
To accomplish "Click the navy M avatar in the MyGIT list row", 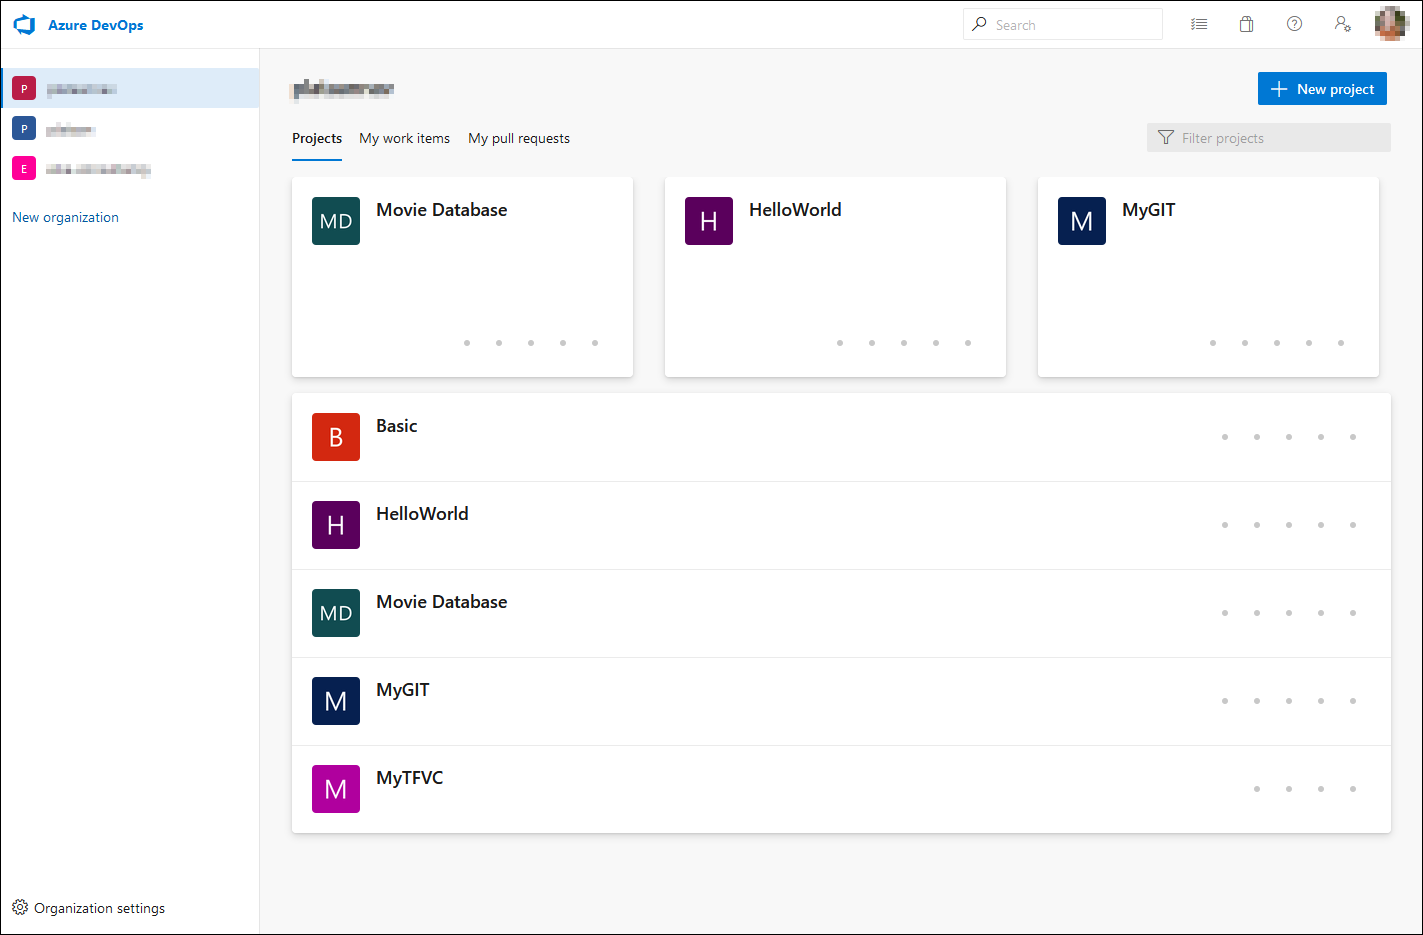I will pos(336,701).
